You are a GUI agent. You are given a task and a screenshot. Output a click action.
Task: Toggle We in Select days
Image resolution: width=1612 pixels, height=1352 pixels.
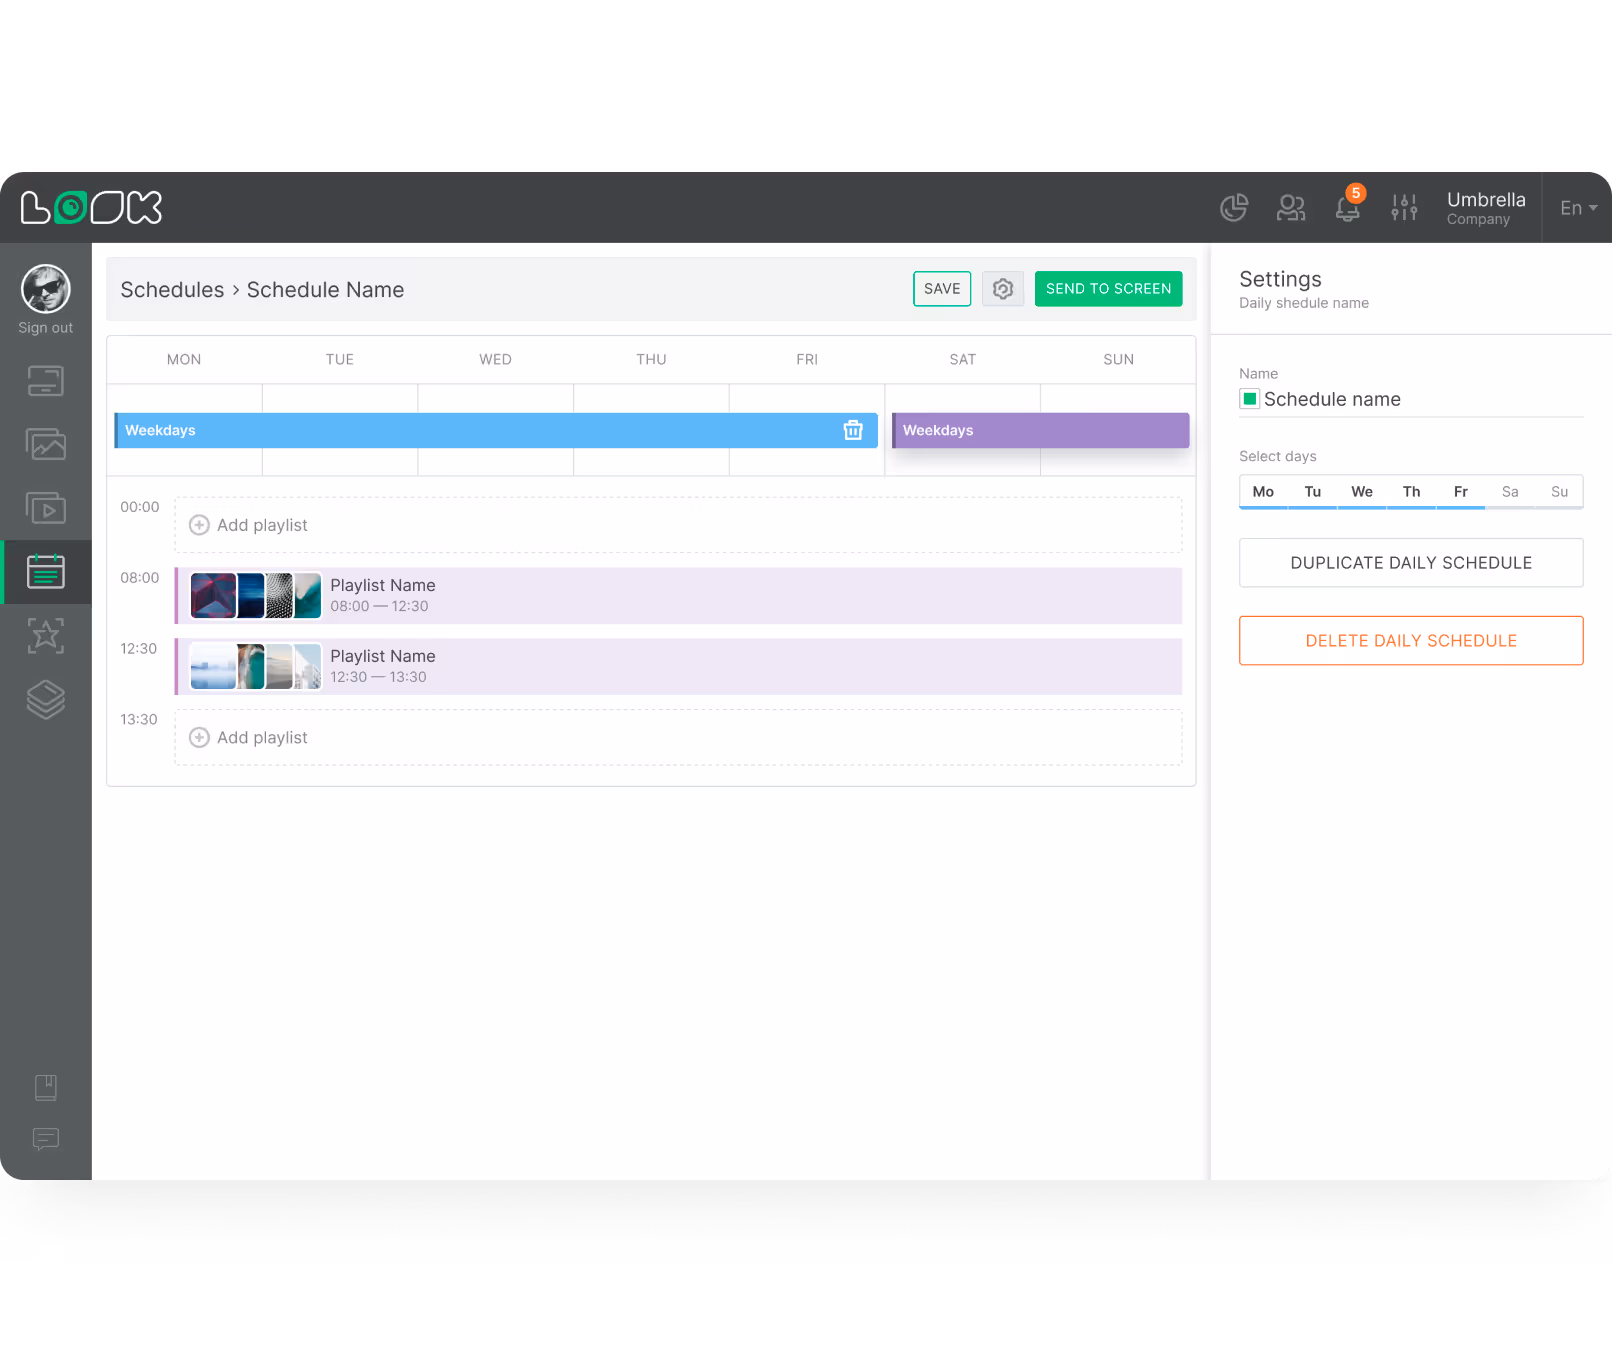tap(1362, 491)
